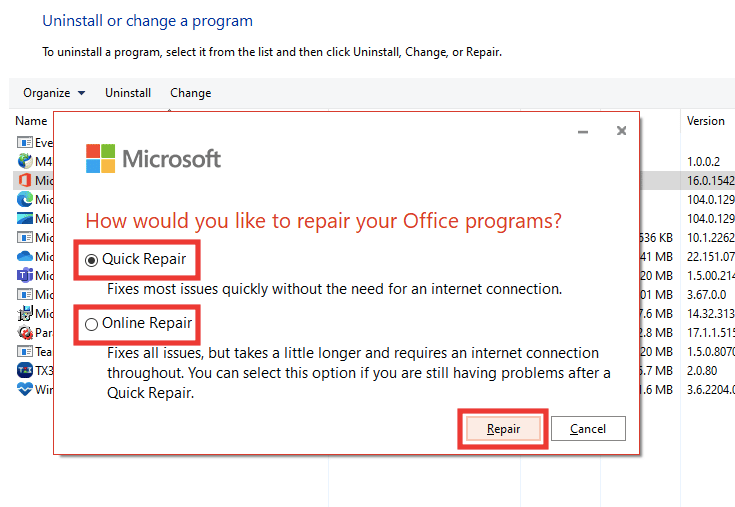Viewport: 735px width, 507px height.
Task: Click the Microsoft Office icon in program list
Action: [25, 180]
